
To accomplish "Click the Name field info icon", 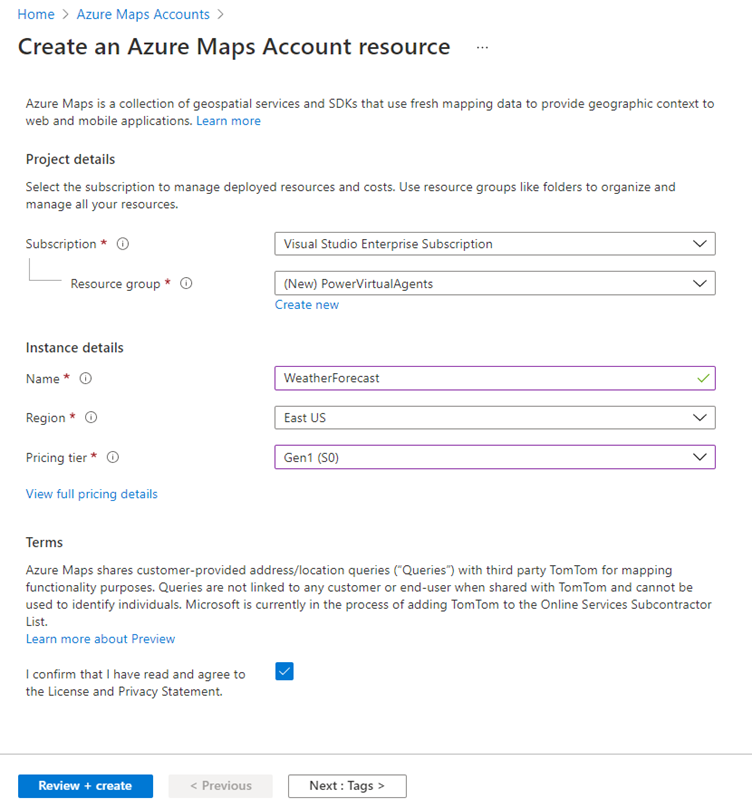I will tap(86, 378).
